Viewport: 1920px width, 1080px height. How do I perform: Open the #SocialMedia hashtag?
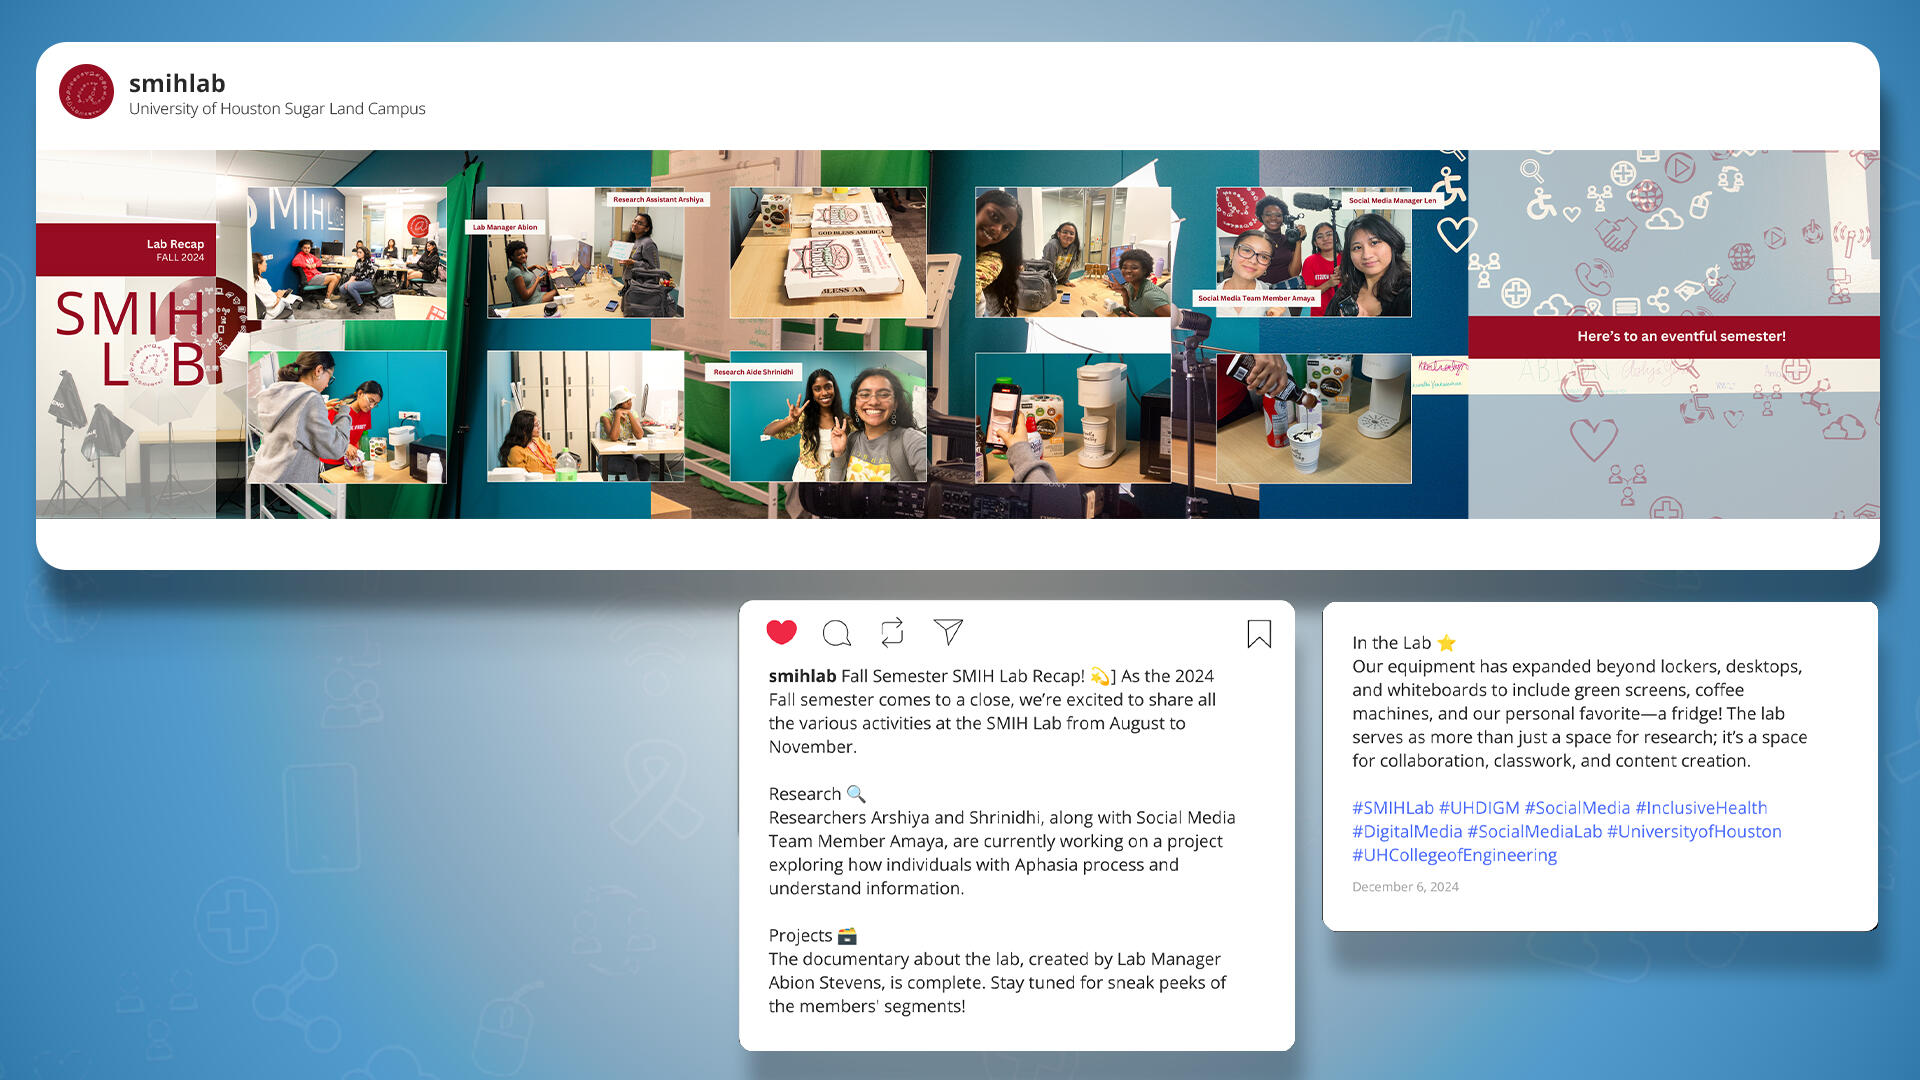click(x=1577, y=807)
